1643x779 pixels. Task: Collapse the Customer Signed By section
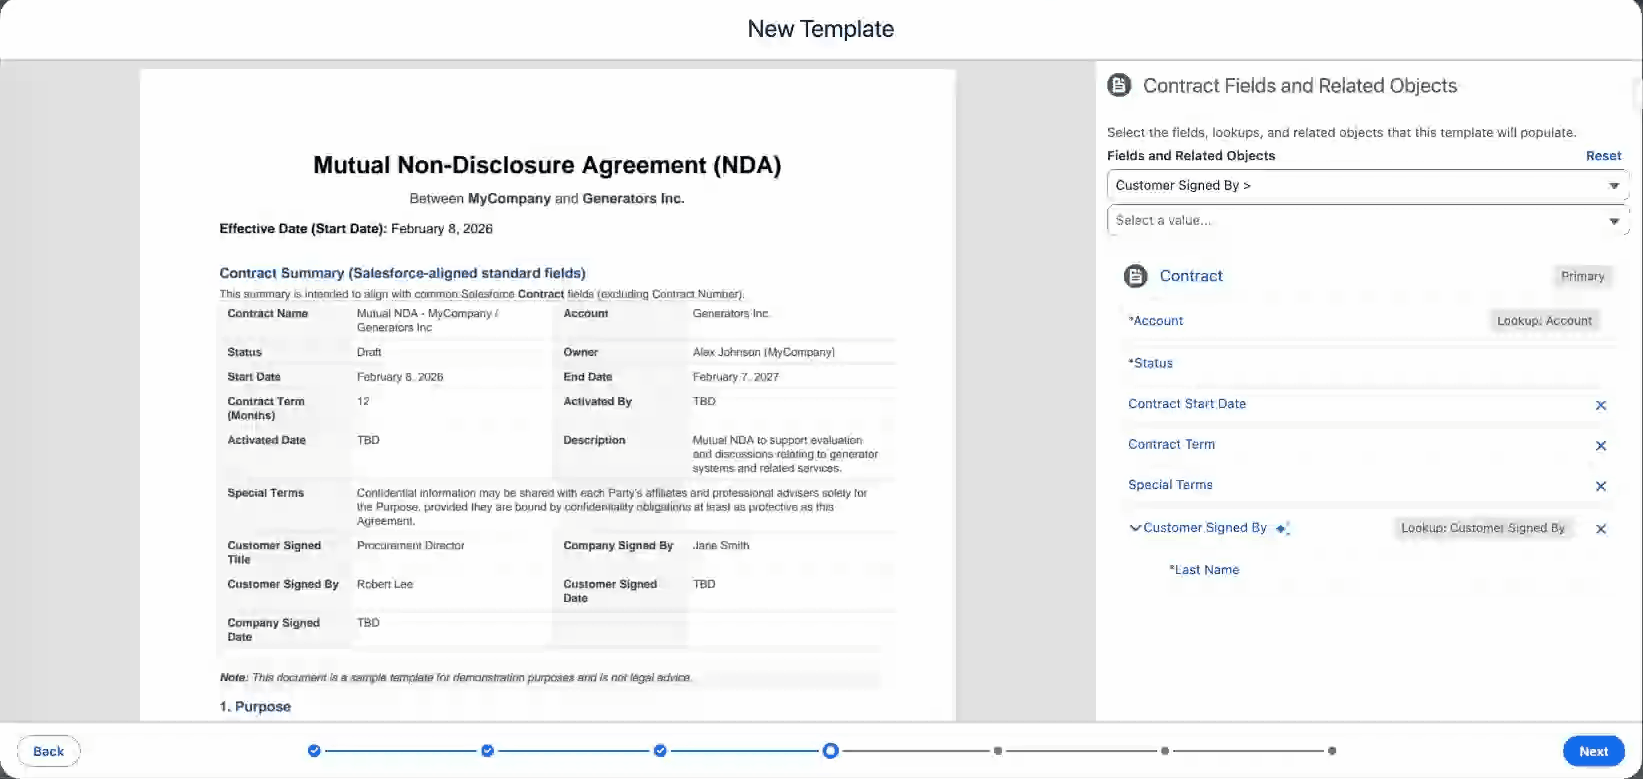(1135, 528)
